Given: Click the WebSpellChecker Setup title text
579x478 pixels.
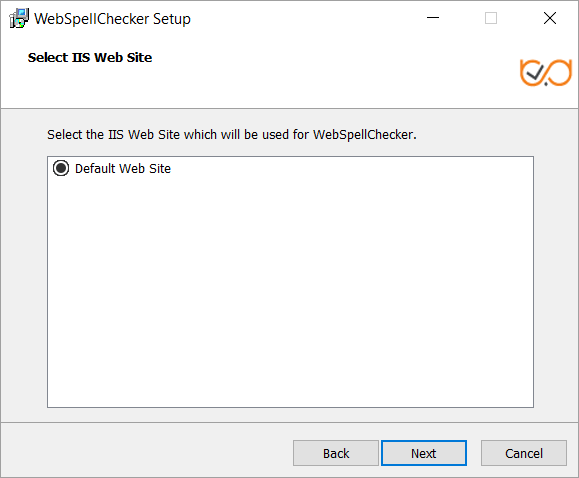Looking at the screenshot, I should click(x=112, y=19).
